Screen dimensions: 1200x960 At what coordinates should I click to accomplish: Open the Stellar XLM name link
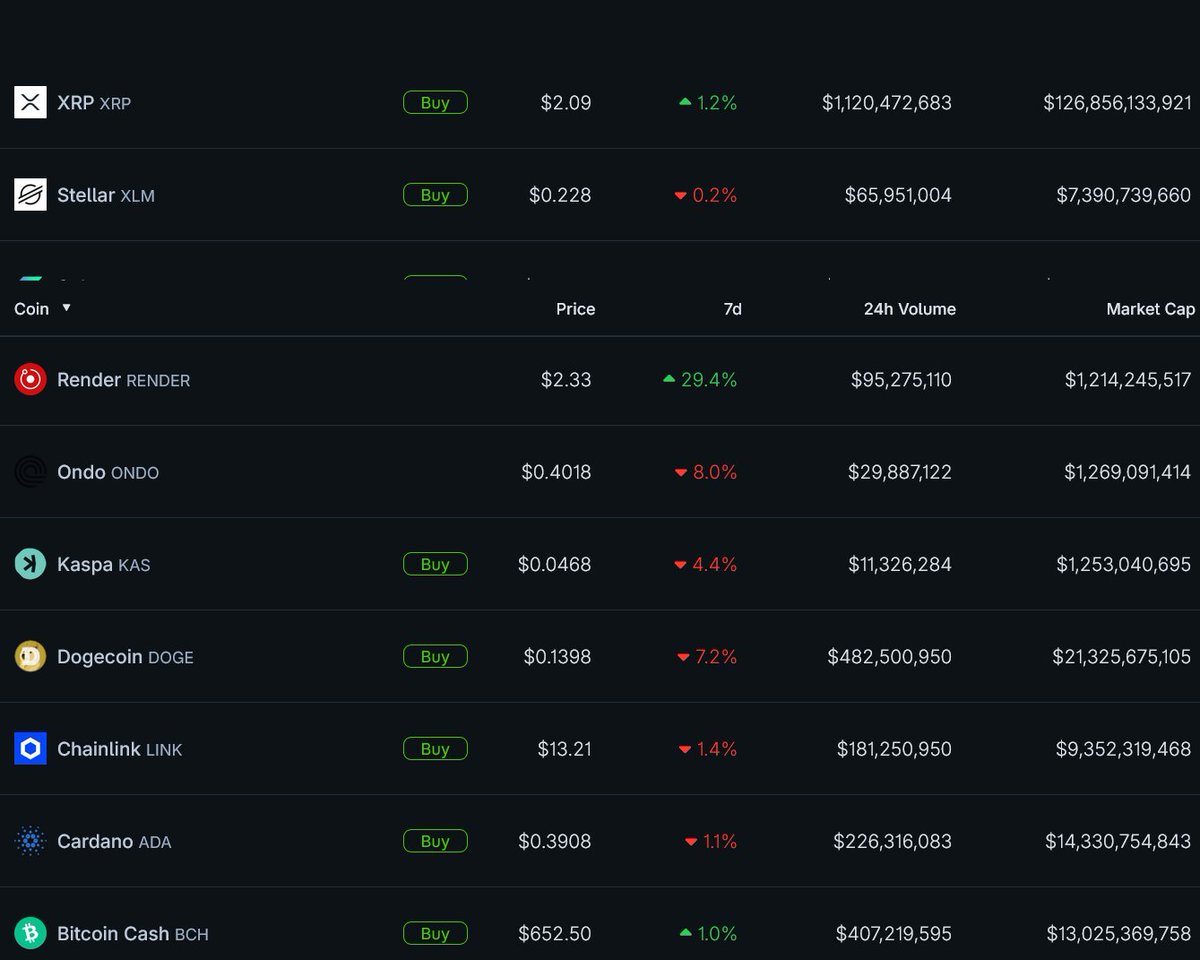(106, 195)
